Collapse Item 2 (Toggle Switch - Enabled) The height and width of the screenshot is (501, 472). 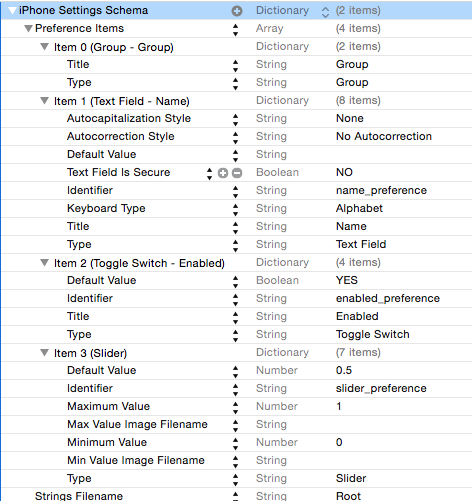click(x=44, y=263)
